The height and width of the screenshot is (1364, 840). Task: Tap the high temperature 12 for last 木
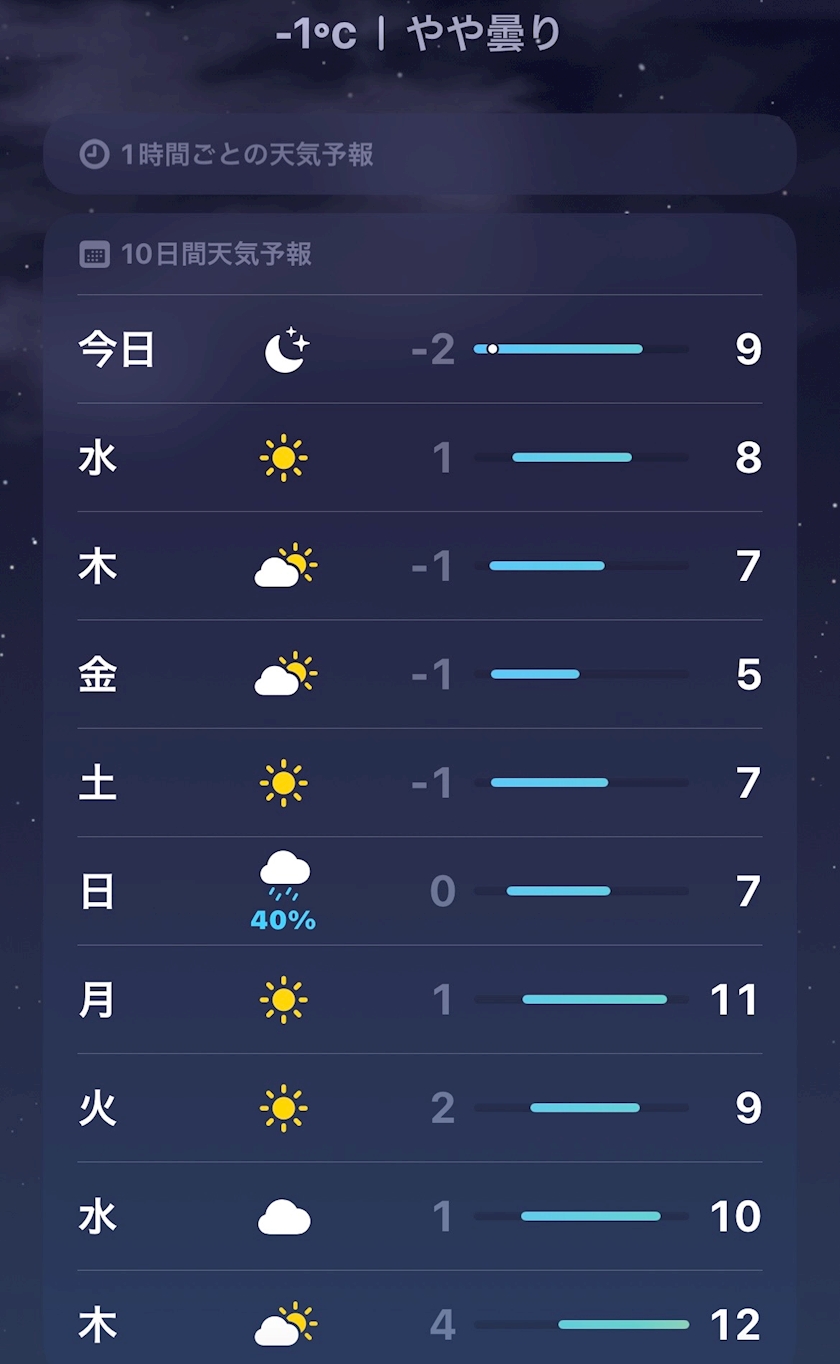(735, 1325)
